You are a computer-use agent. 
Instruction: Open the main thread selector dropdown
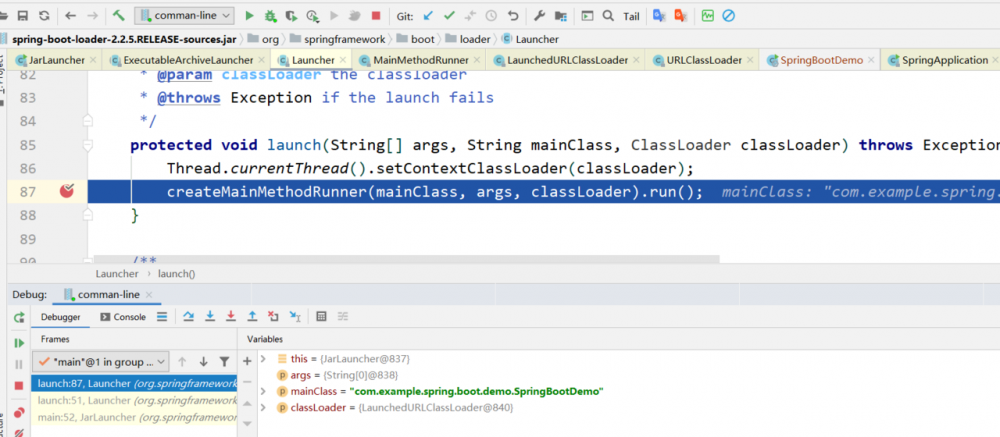pos(101,362)
